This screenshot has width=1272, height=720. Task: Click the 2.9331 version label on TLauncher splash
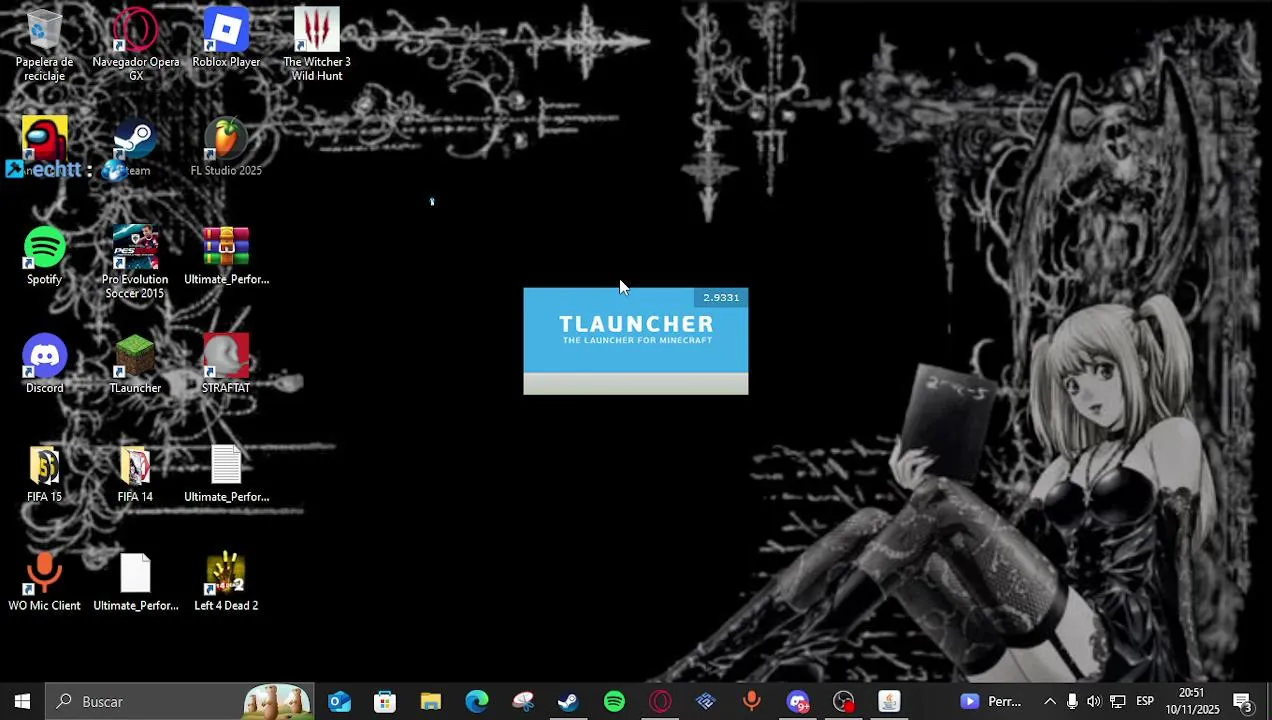721,297
